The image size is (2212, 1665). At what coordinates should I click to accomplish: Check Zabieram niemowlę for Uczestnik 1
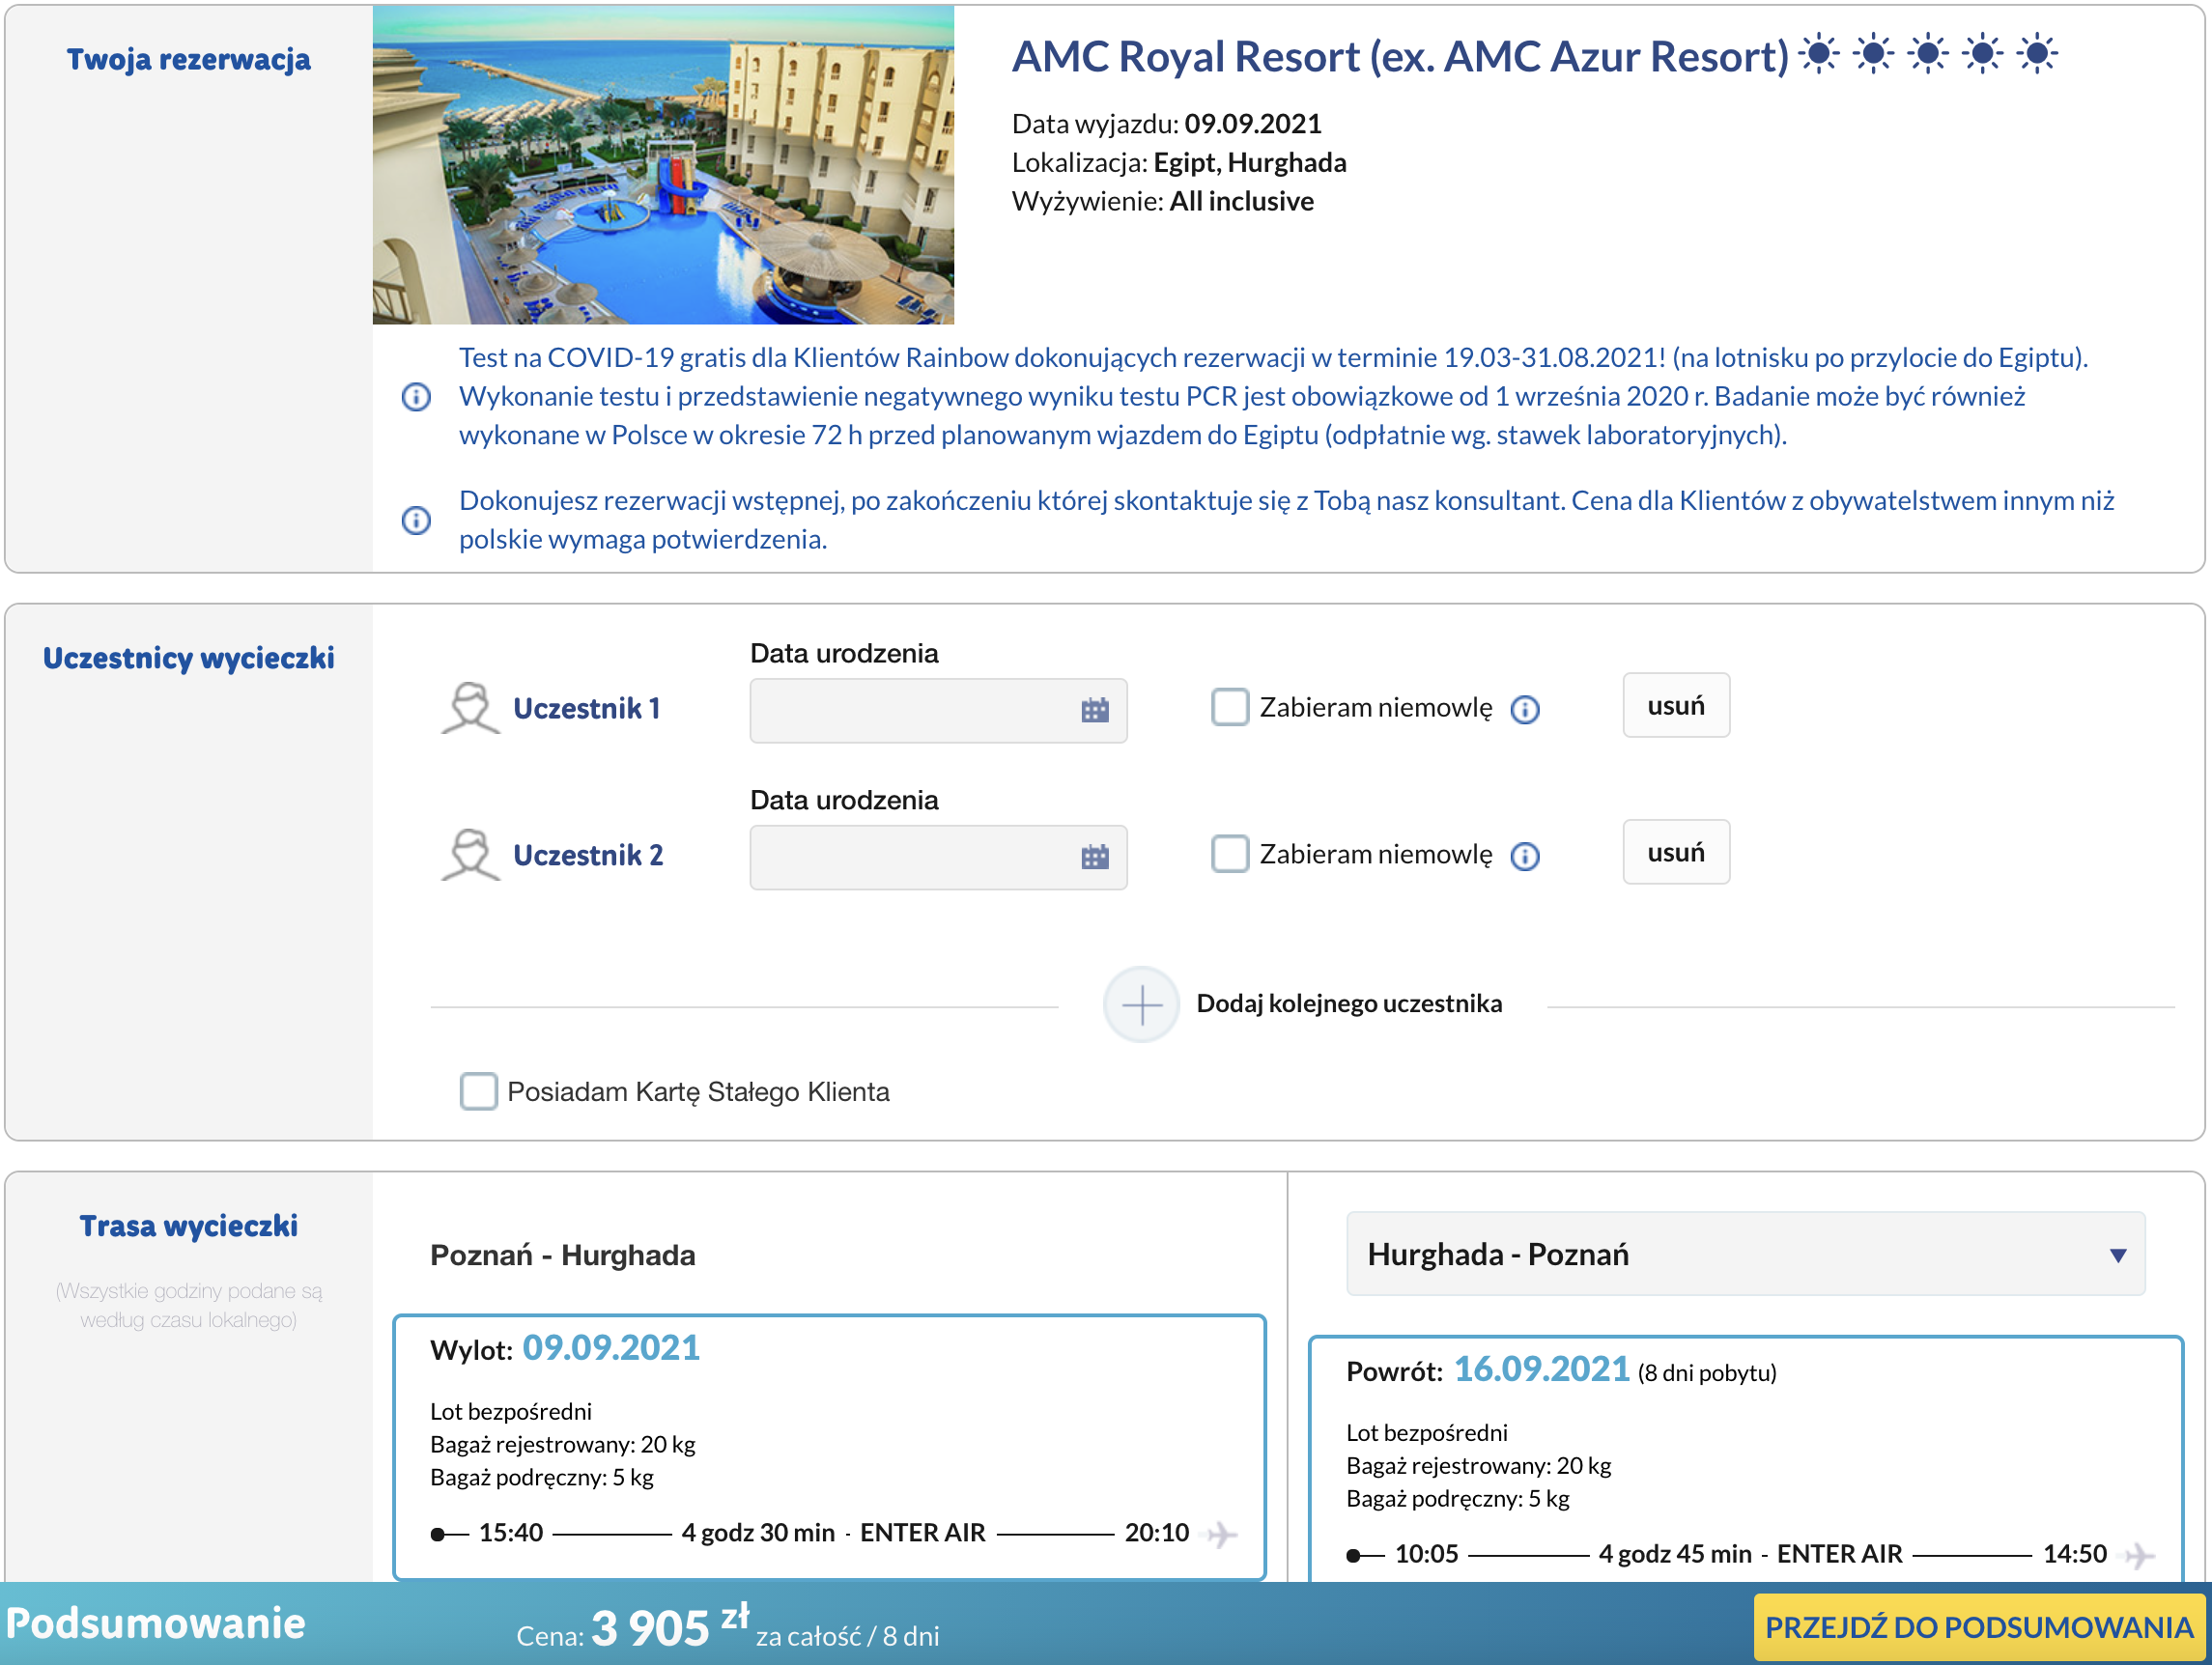pos(1230,707)
